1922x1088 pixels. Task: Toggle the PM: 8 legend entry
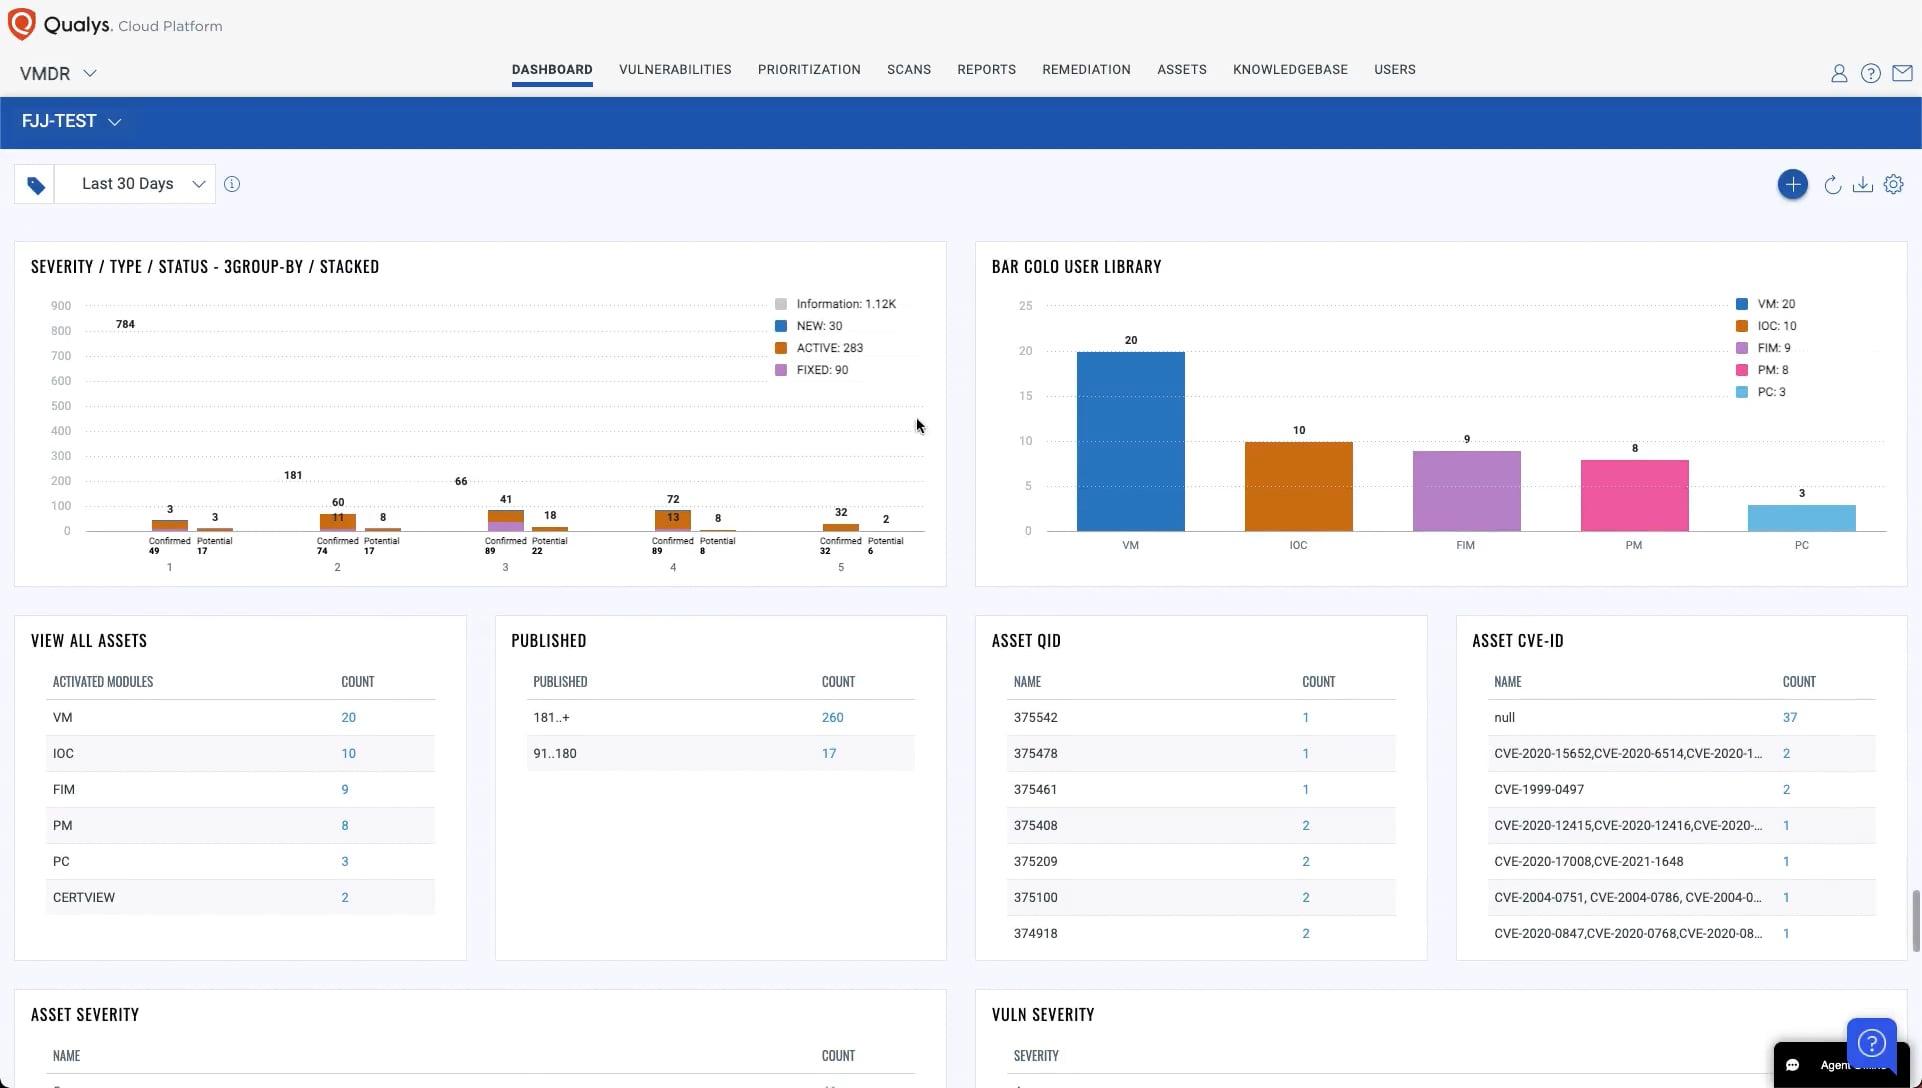click(1762, 370)
